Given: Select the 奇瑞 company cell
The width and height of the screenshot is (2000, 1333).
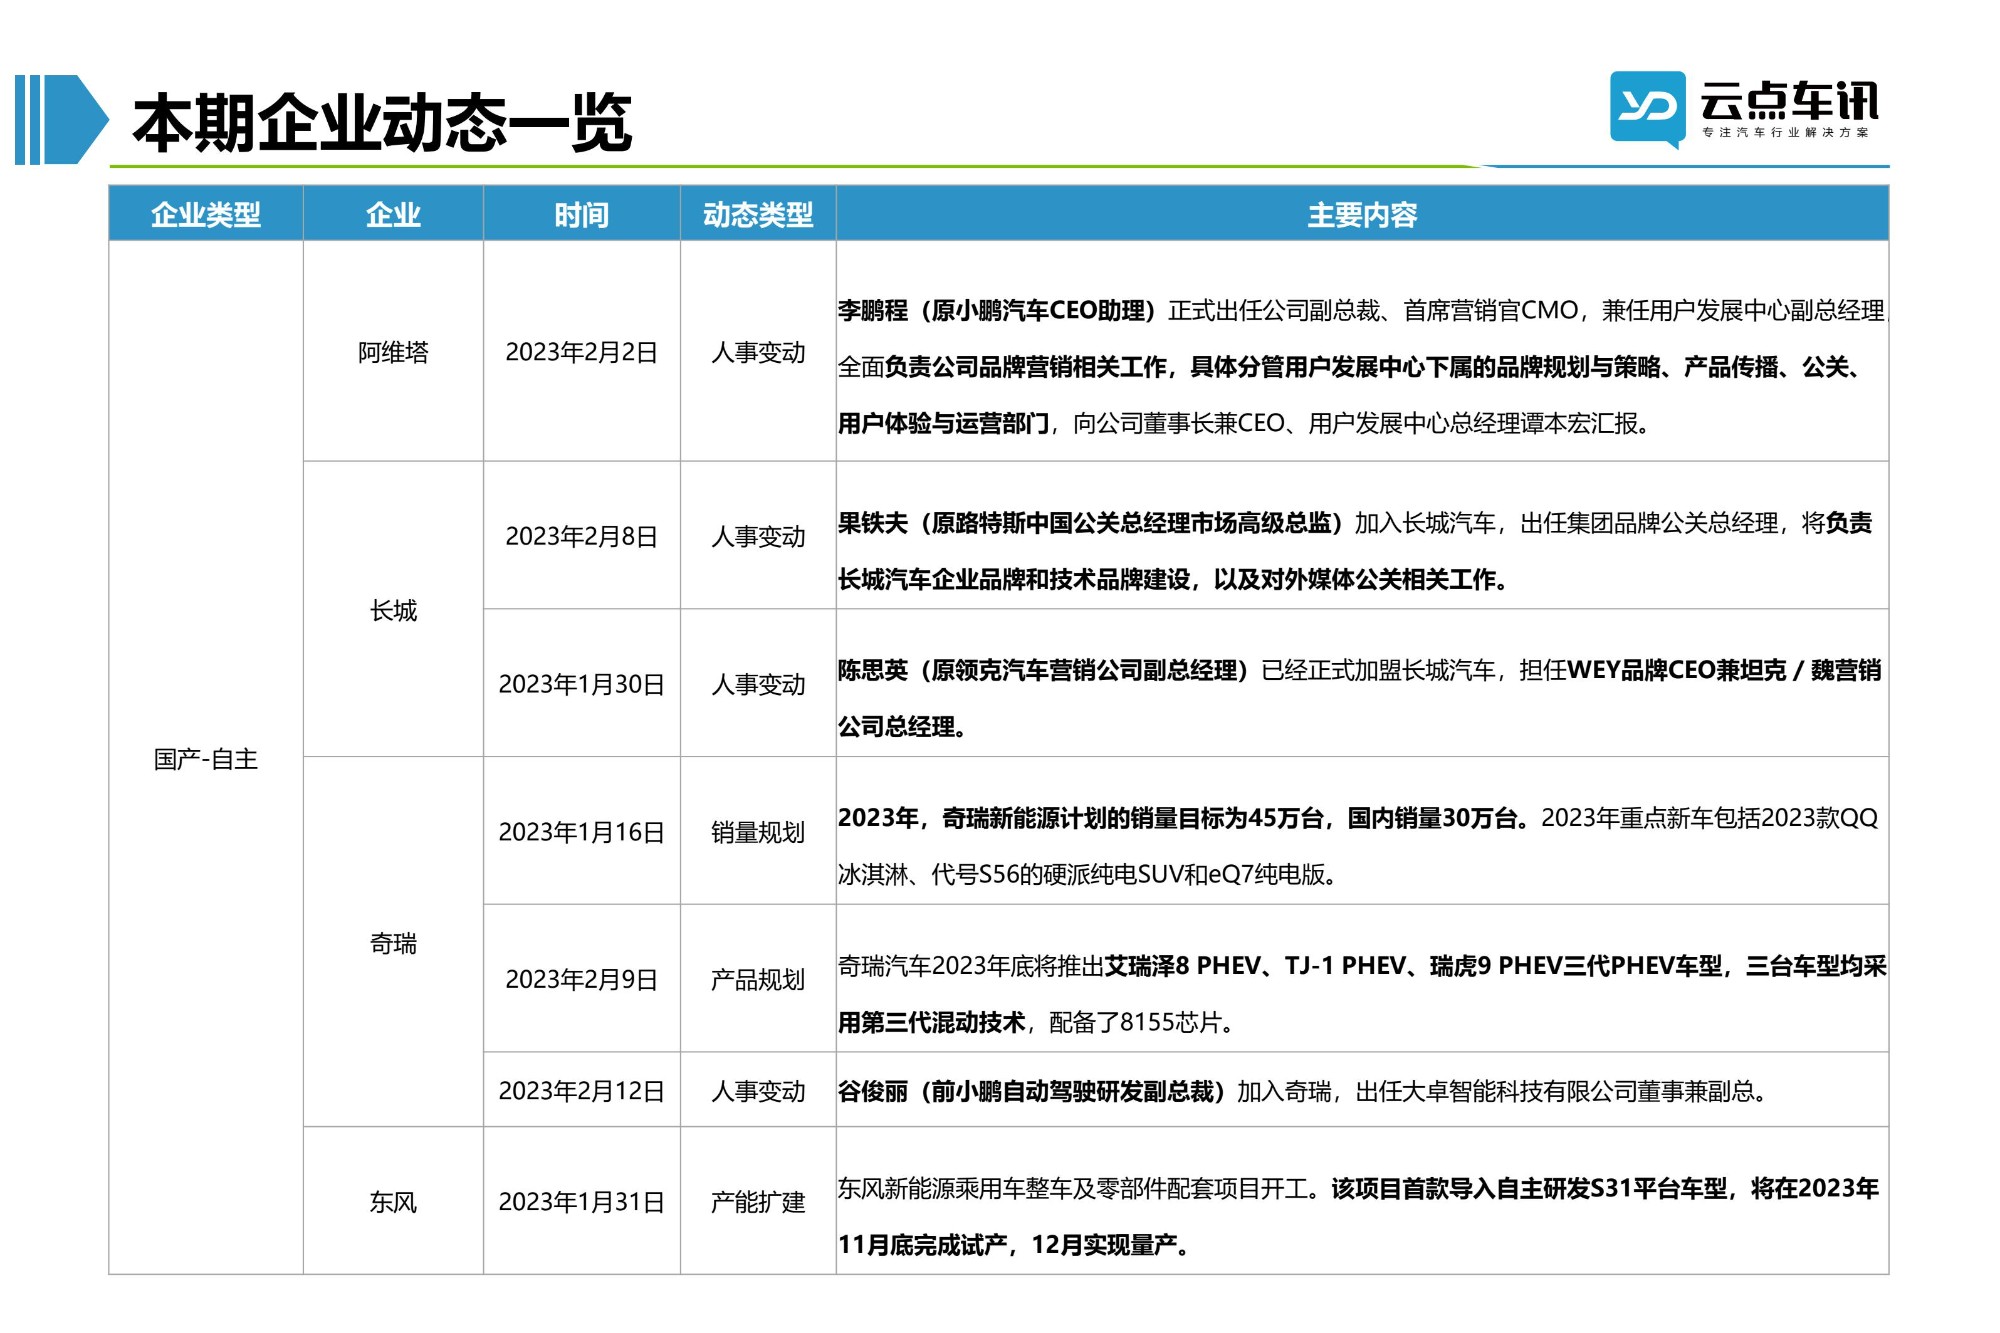Looking at the screenshot, I should (393, 943).
